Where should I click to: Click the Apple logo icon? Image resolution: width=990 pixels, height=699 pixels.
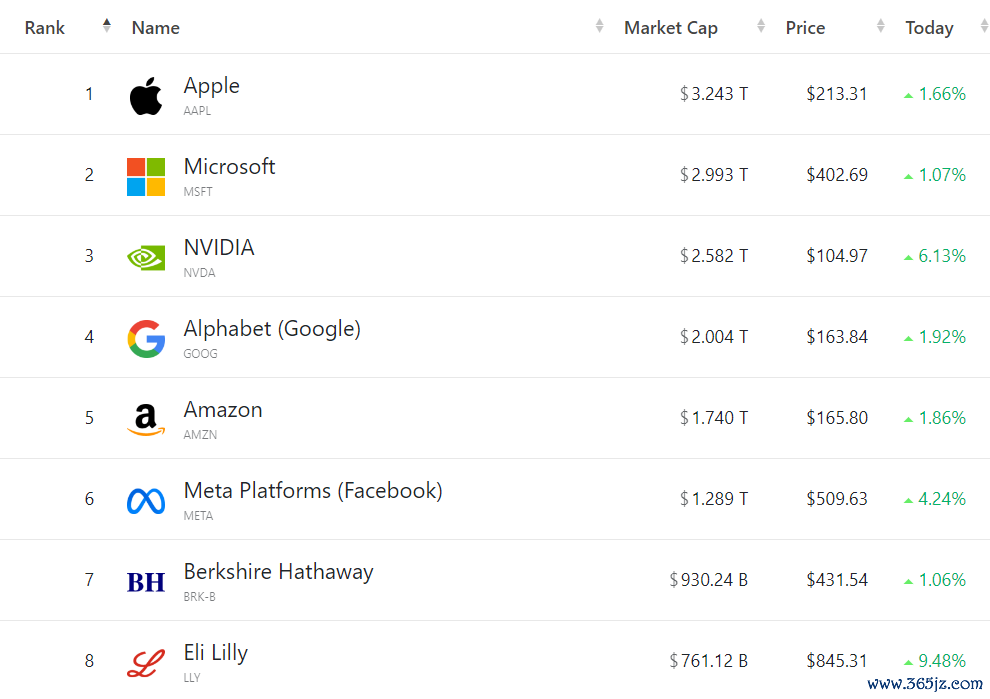(x=146, y=96)
